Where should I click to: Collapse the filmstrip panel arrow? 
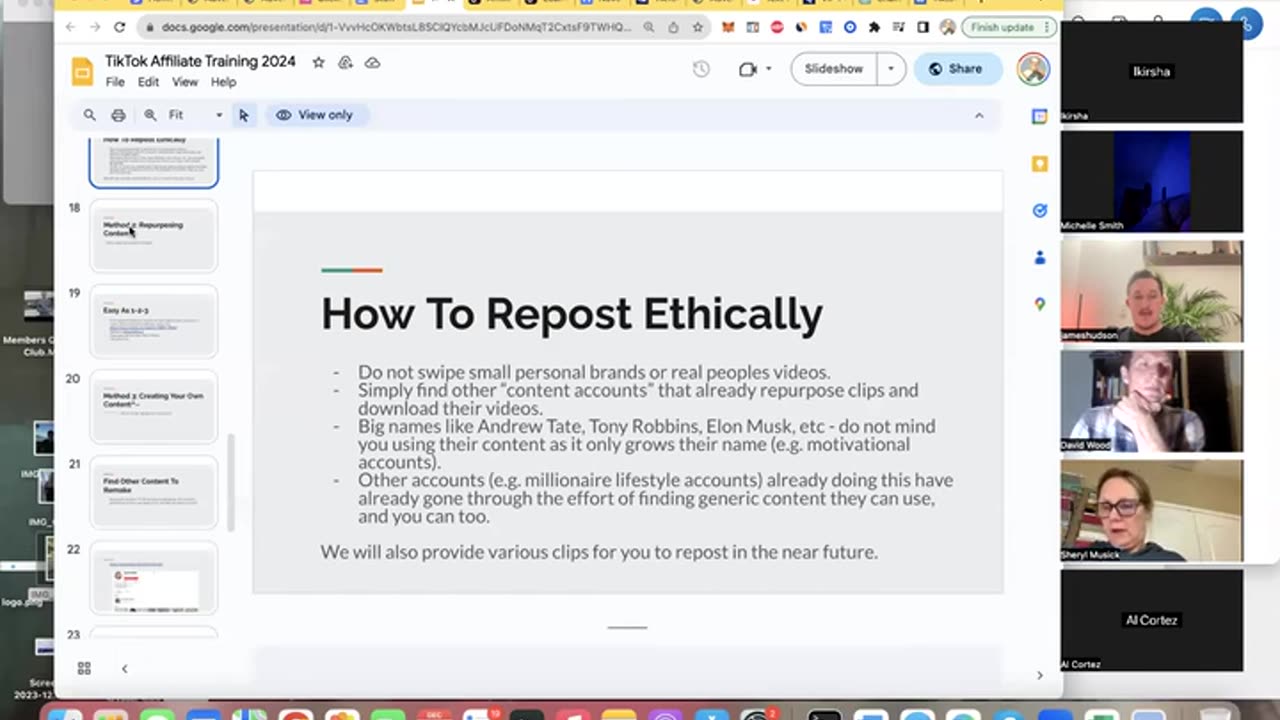pyautogui.click(x=125, y=668)
